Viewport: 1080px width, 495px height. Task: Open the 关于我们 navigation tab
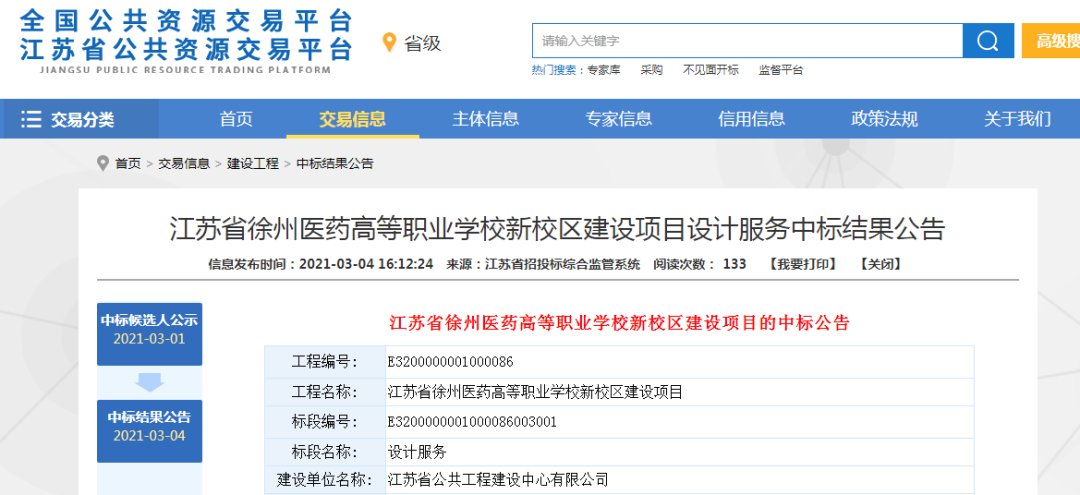pos(1018,119)
